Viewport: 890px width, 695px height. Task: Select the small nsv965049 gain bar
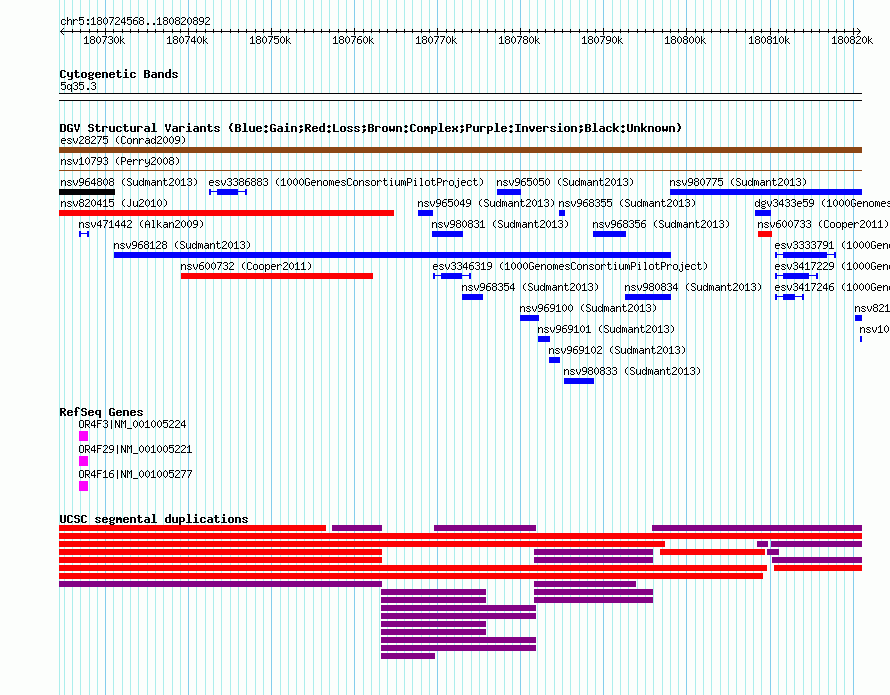pos(425,213)
